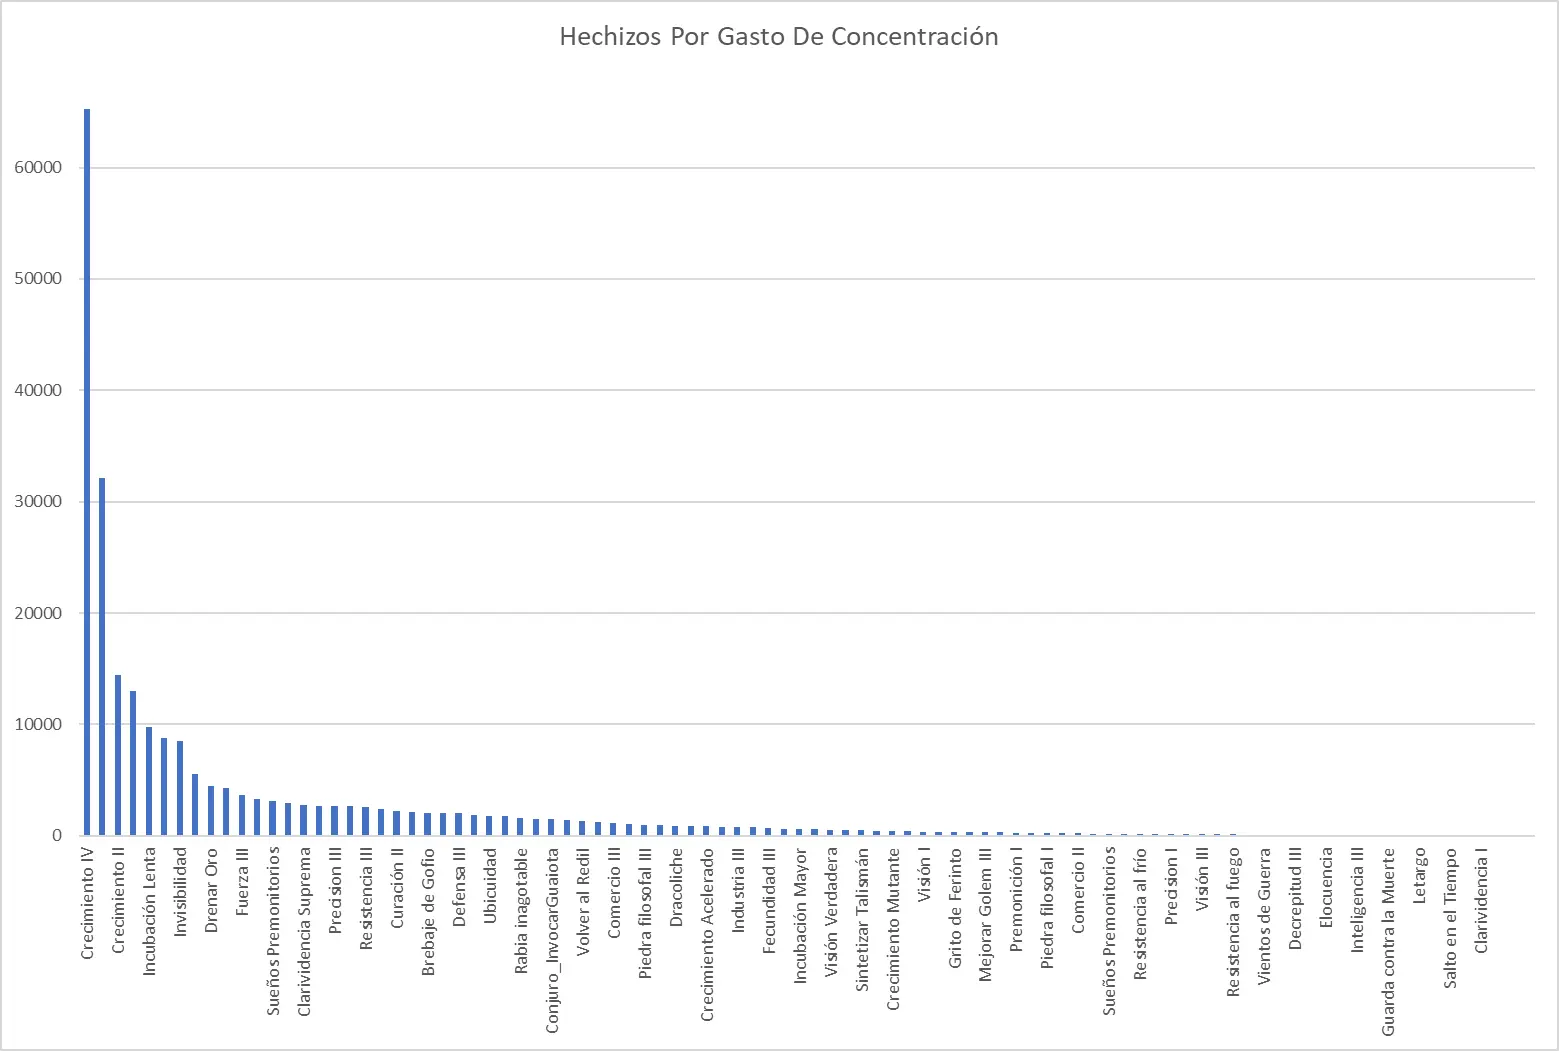Click the Incubación Lenta bar

tap(149, 781)
